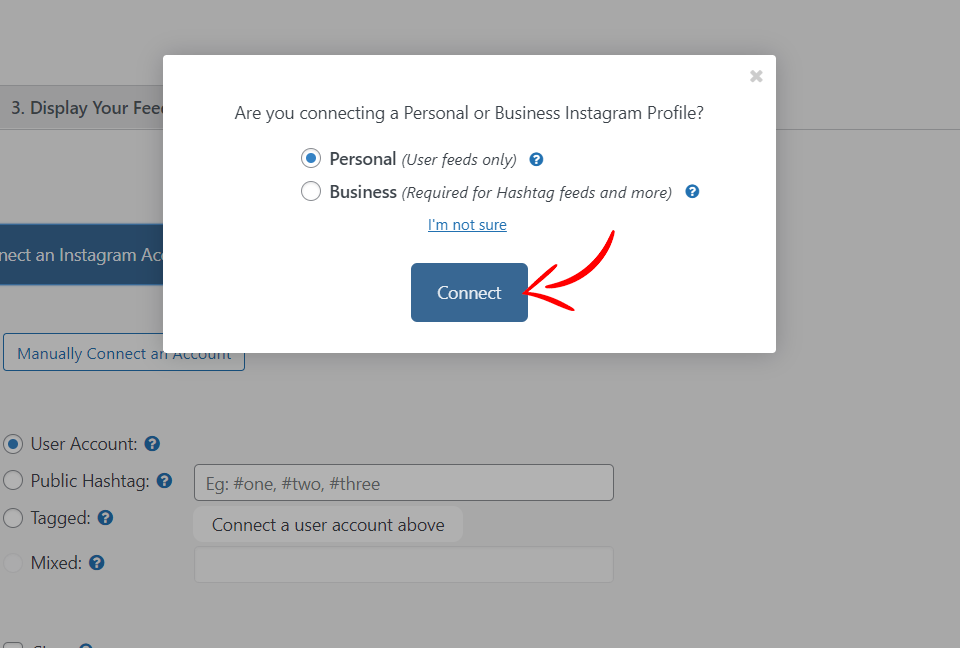Choose the User Account radio option
Screen dimensions: 960x648
13,444
